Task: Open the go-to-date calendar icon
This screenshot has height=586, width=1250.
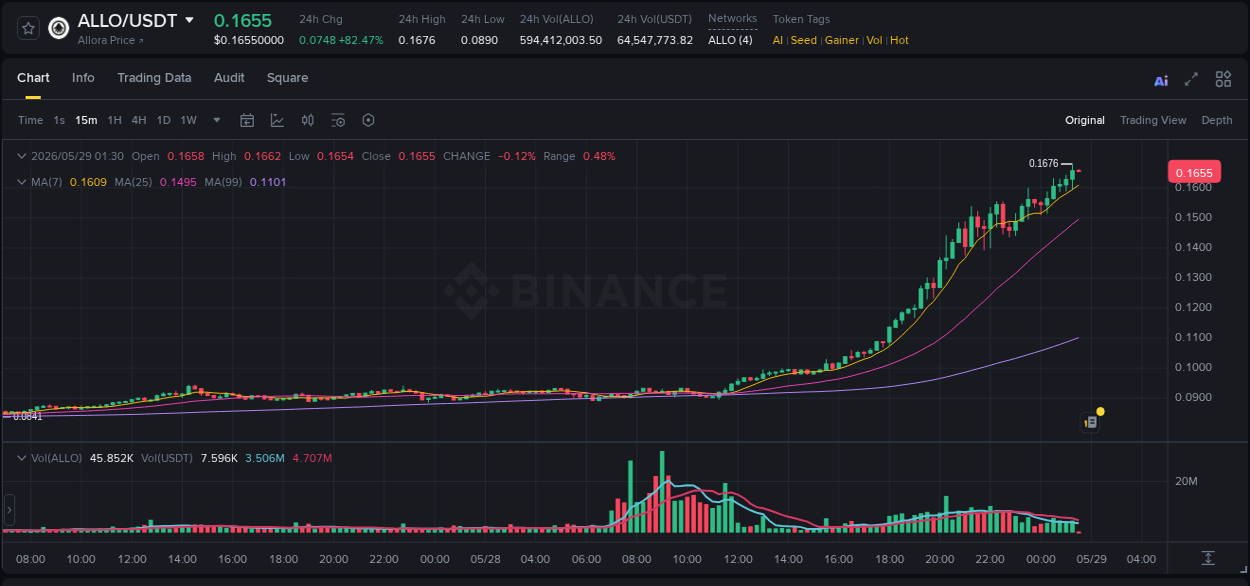Action: tap(247, 120)
